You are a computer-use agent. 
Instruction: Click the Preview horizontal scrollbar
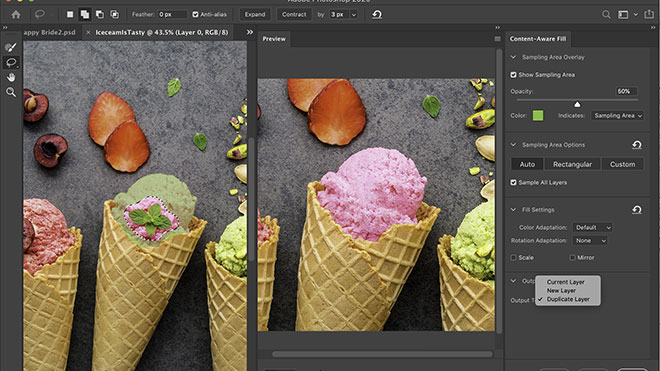pyautogui.click(x=382, y=354)
